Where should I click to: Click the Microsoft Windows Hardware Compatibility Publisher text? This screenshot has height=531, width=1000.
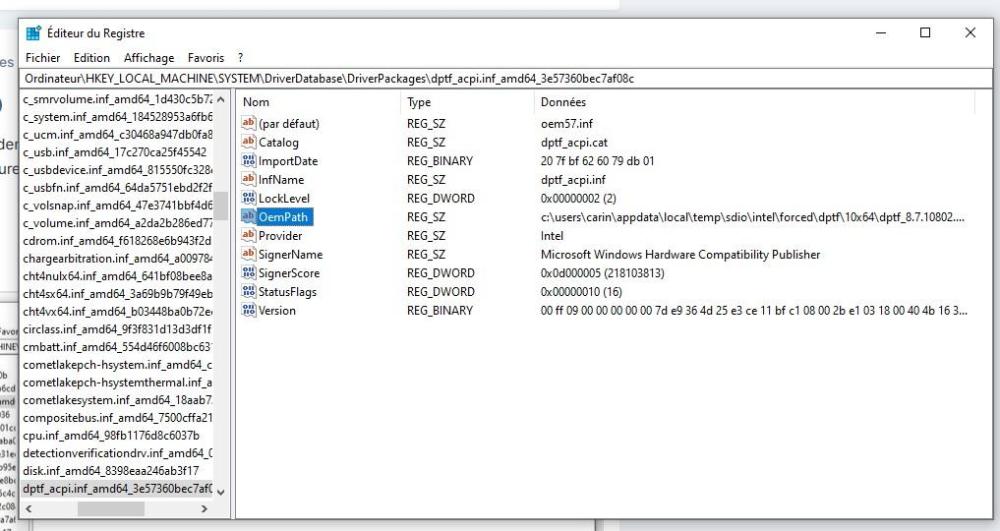[x=680, y=254]
